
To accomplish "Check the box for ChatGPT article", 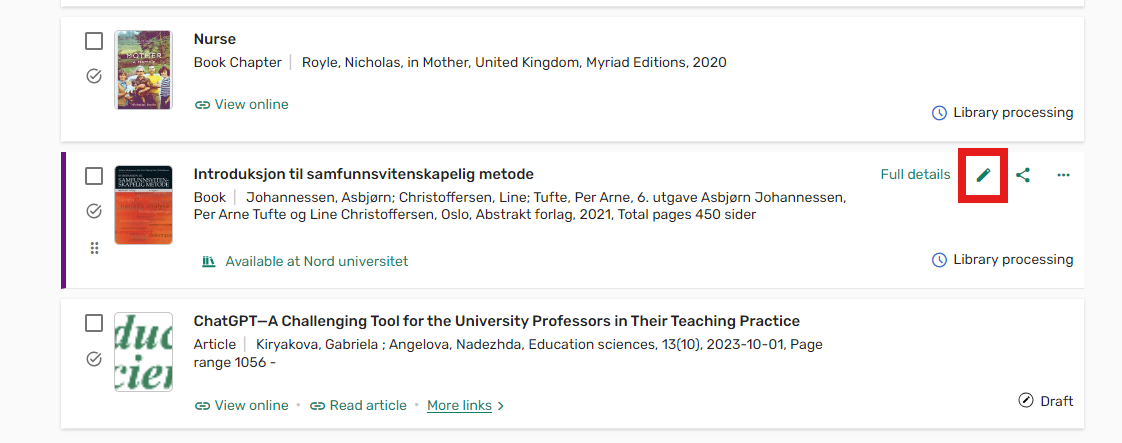I will [94, 323].
